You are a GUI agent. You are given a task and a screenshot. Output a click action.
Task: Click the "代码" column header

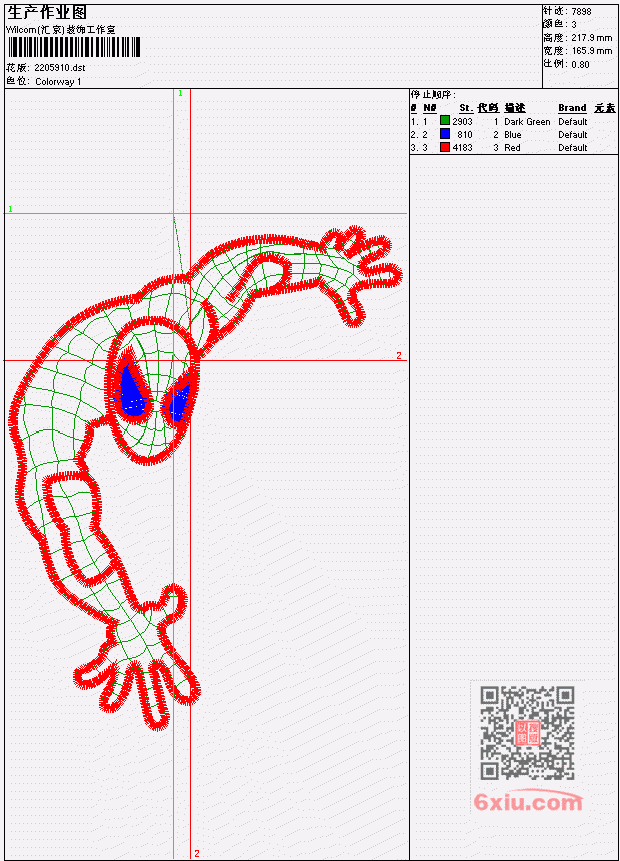(x=488, y=108)
